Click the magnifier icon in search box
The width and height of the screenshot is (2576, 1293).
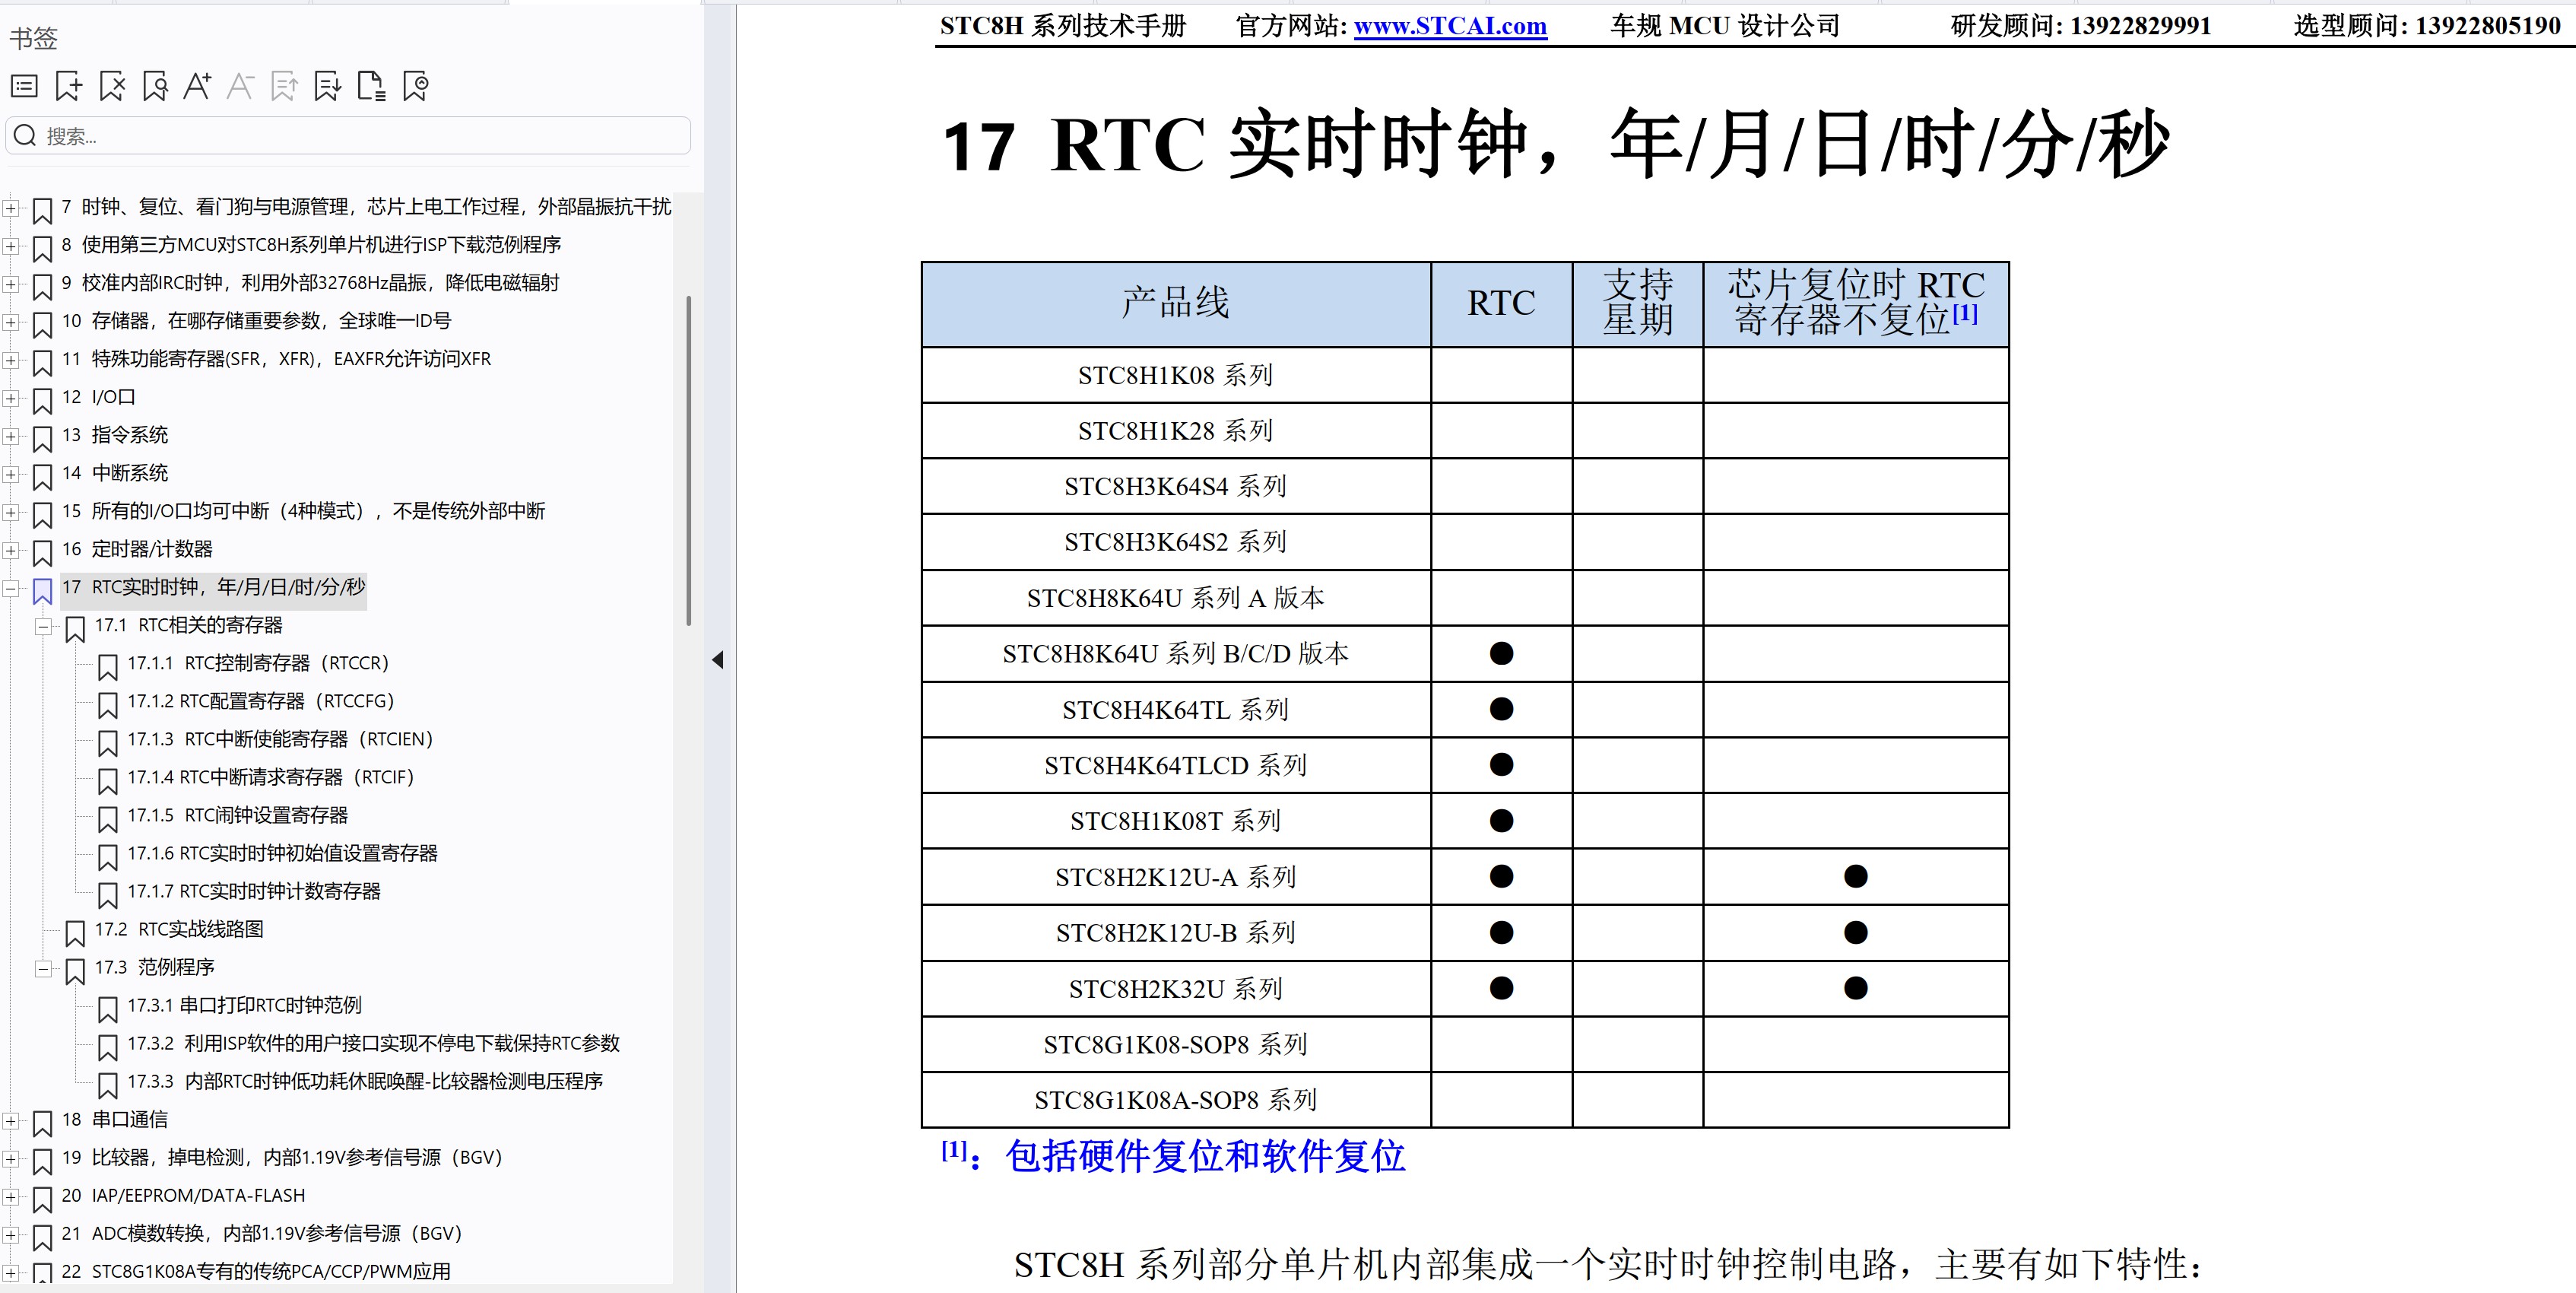pyautogui.click(x=25, y=136)
